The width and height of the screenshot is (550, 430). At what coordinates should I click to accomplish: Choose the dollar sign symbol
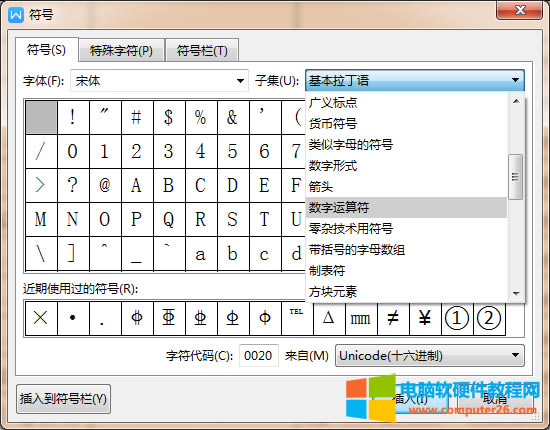click(169, 117)
